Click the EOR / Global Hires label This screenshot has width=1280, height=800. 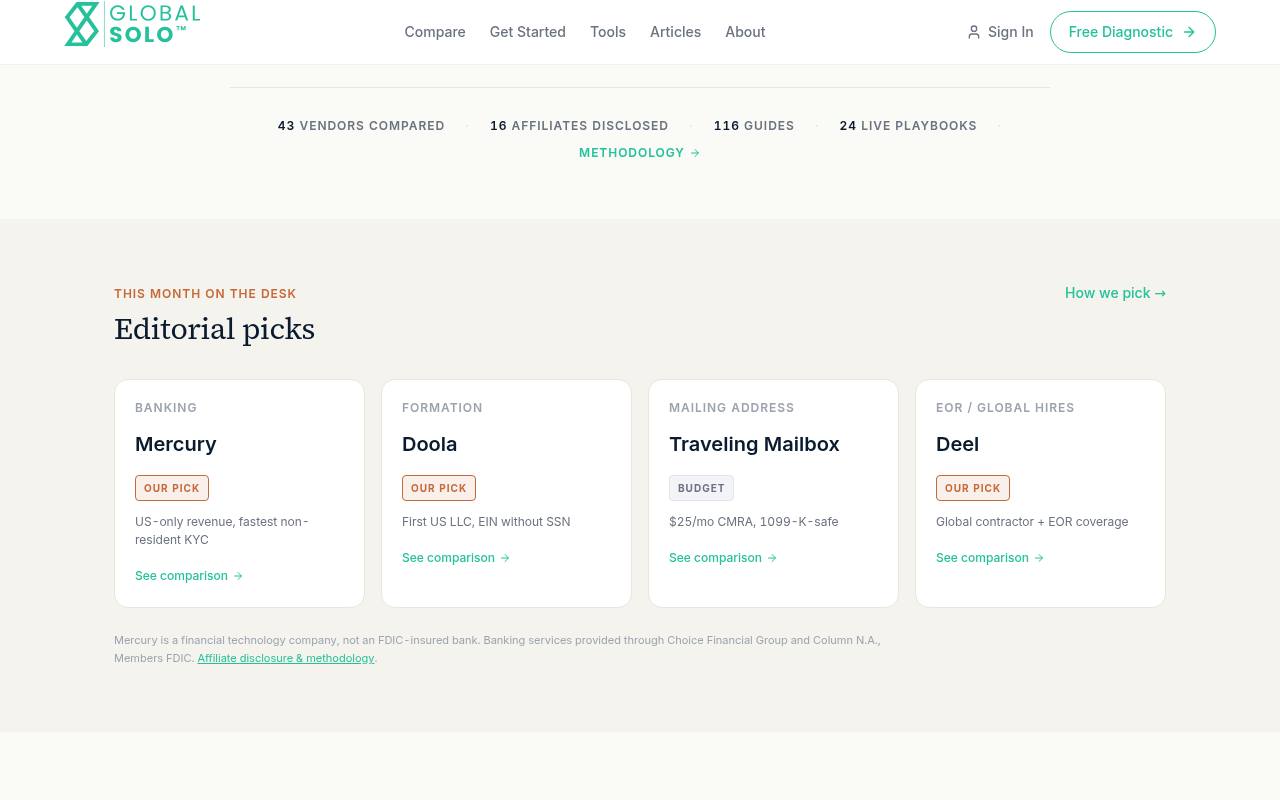(x=1005, y=408)
